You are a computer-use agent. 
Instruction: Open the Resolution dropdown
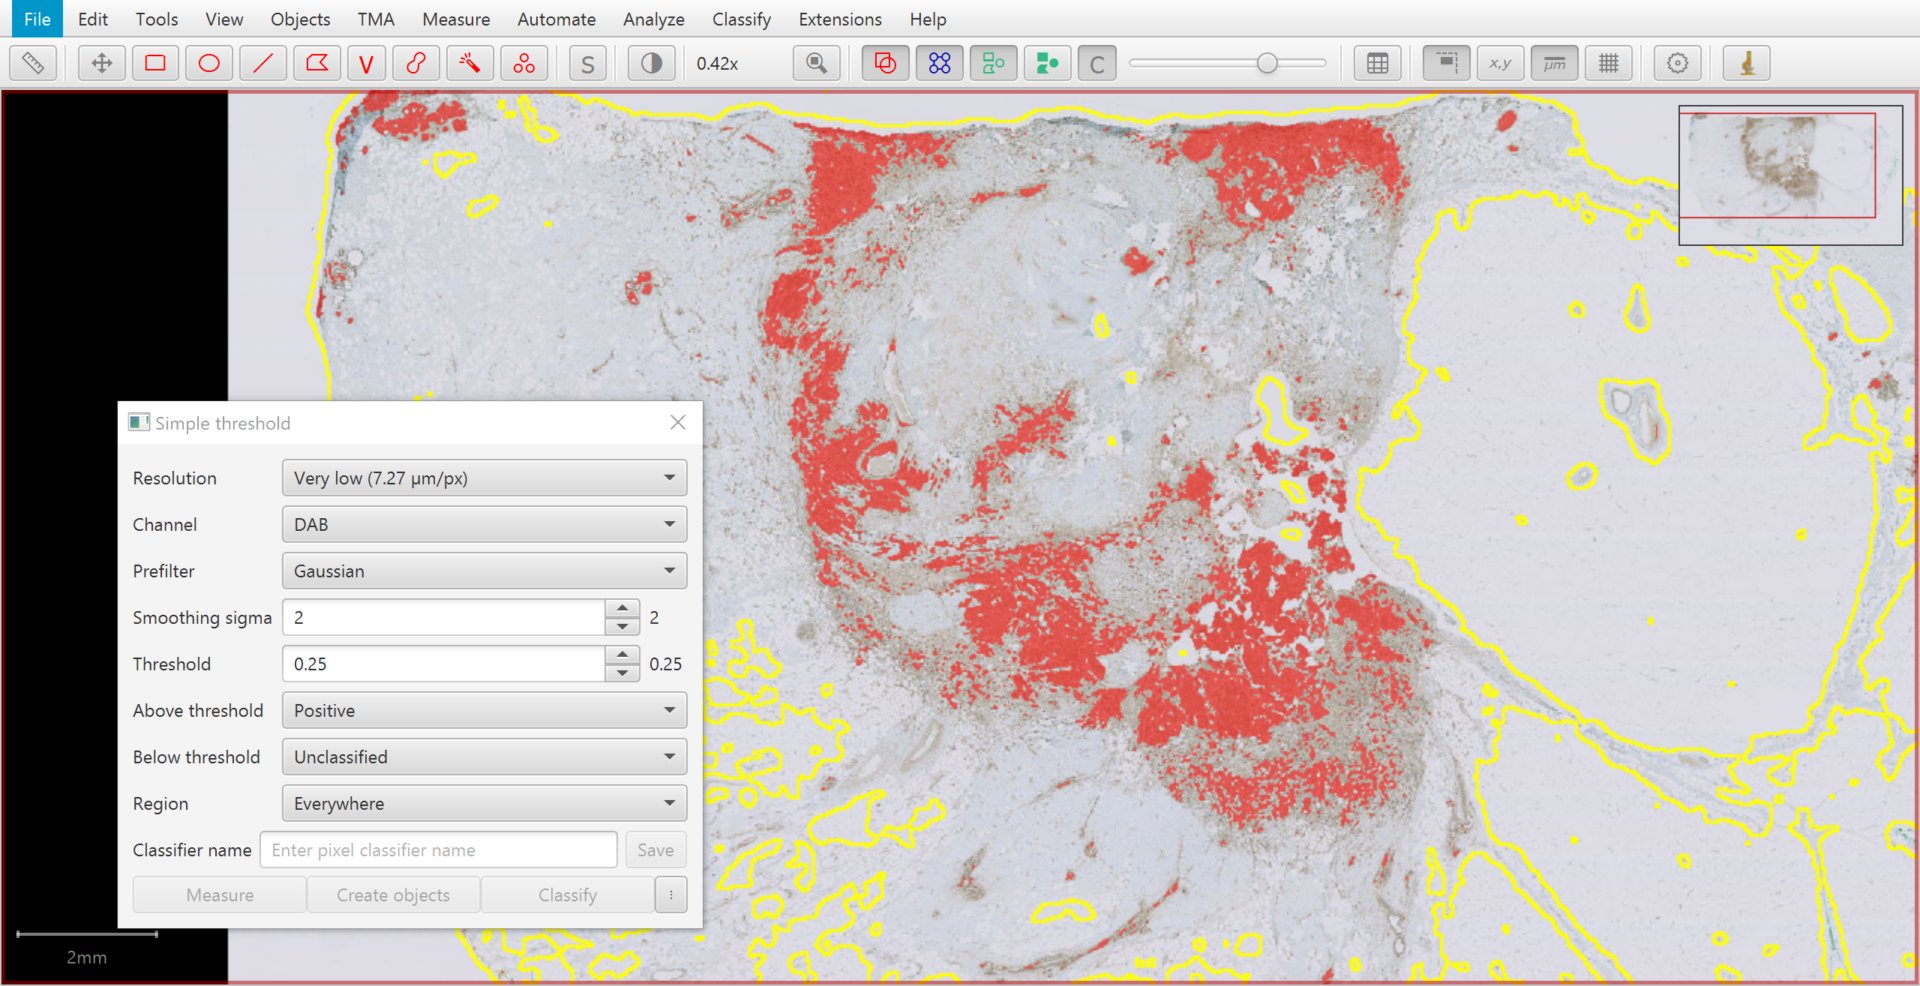point(484,478)
